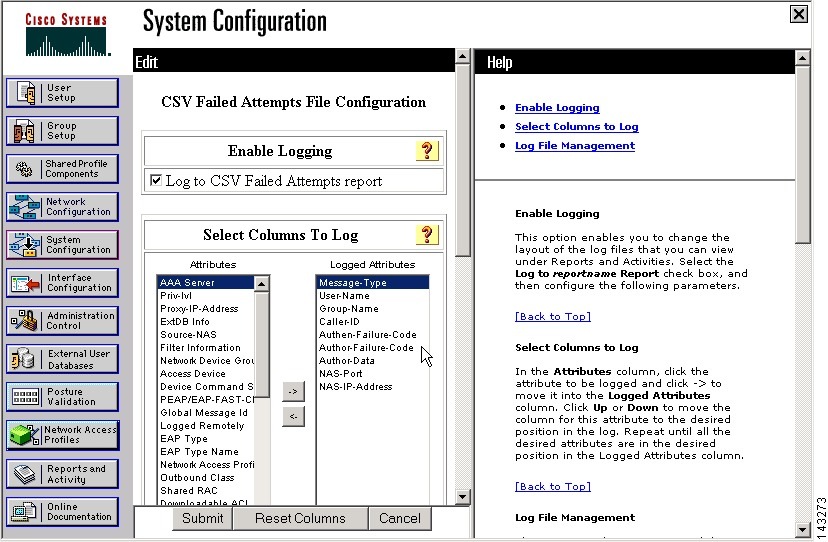Click the Help pane scrollbar thumb

tap(803, 154)
